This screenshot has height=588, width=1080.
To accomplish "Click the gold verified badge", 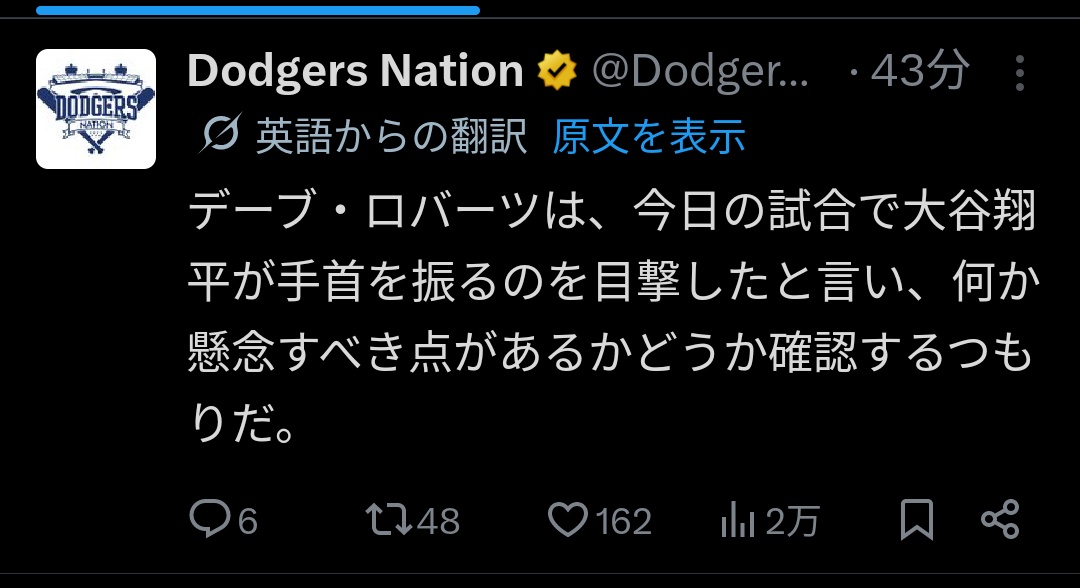I will click(557, 71).
